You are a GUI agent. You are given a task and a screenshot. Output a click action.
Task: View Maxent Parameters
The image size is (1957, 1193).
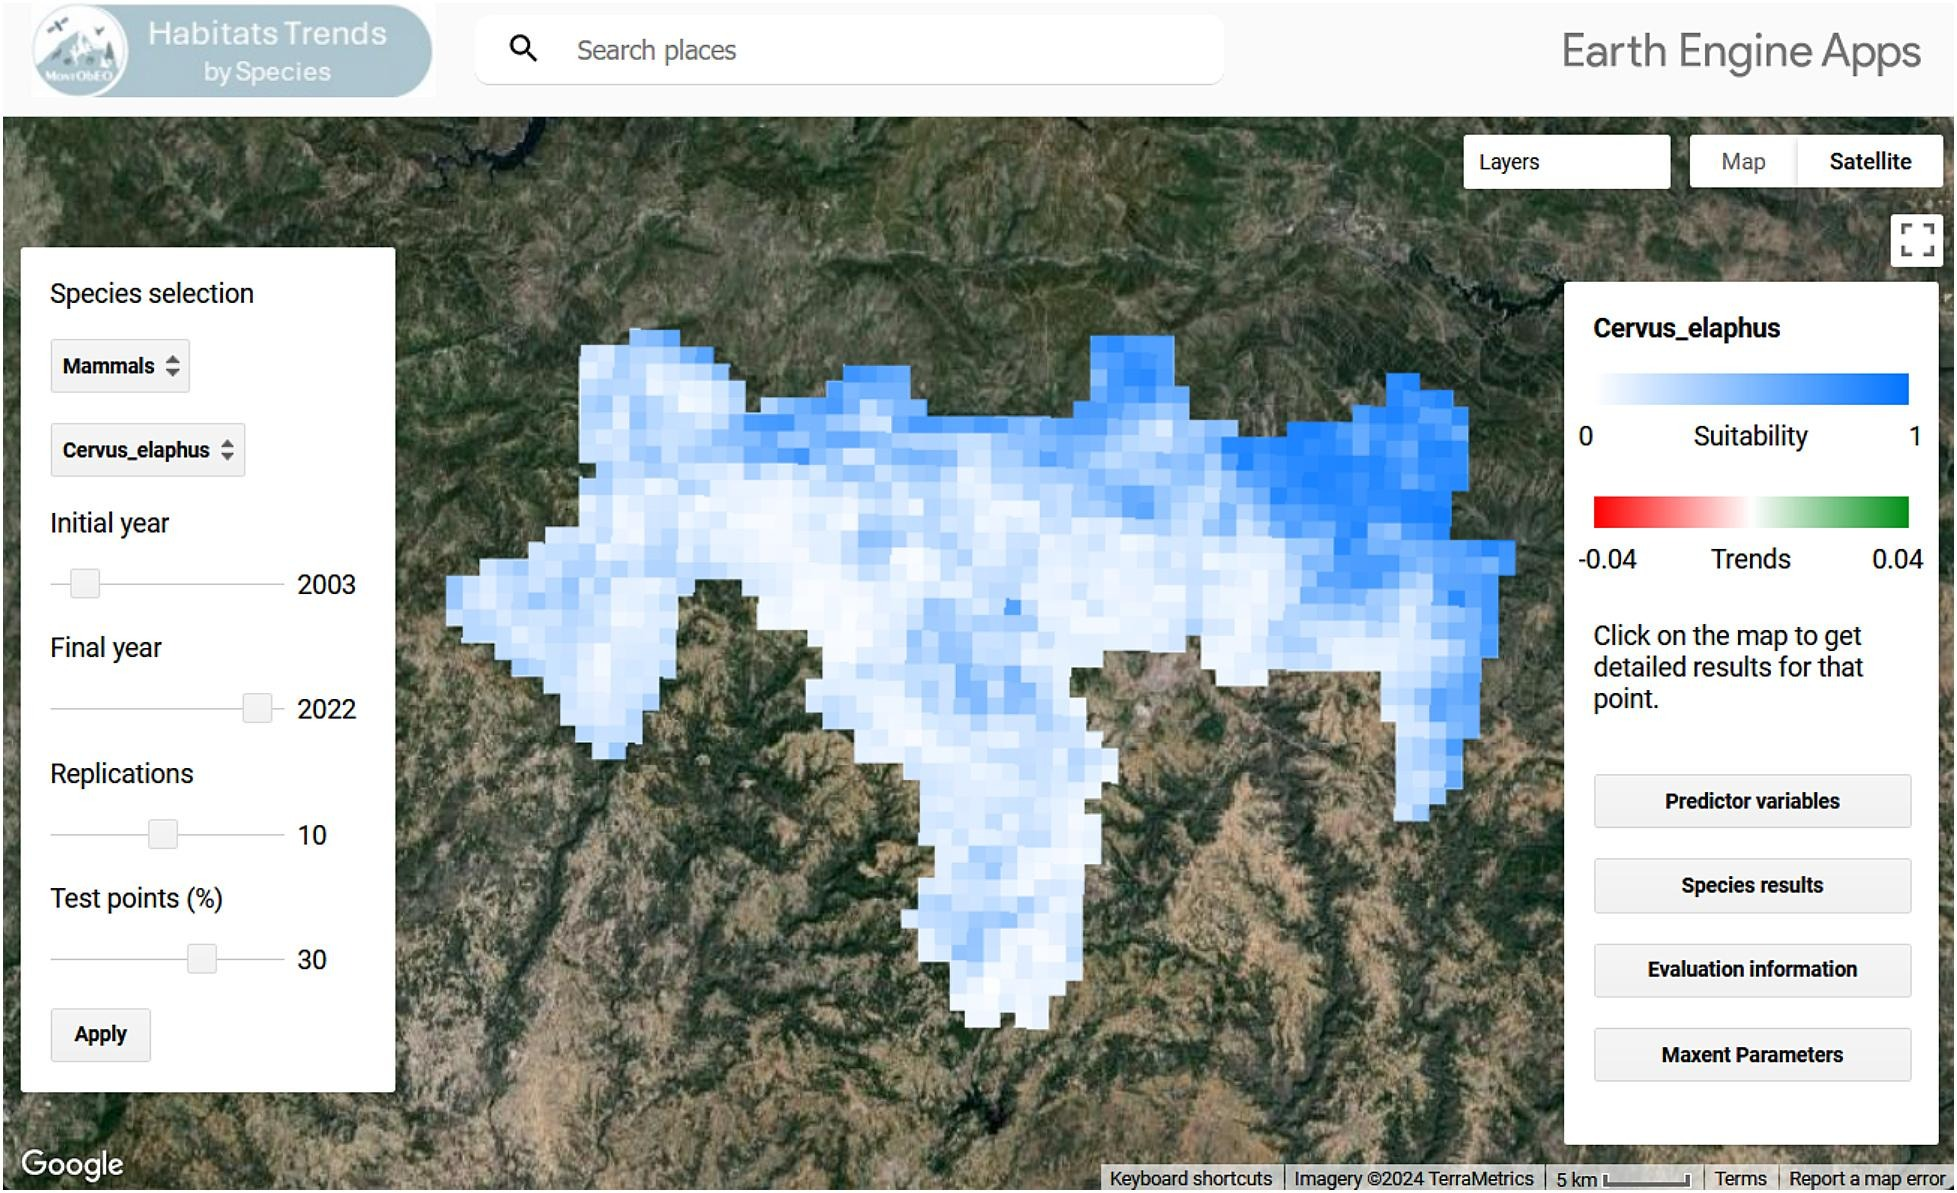coord(1751,1055)
